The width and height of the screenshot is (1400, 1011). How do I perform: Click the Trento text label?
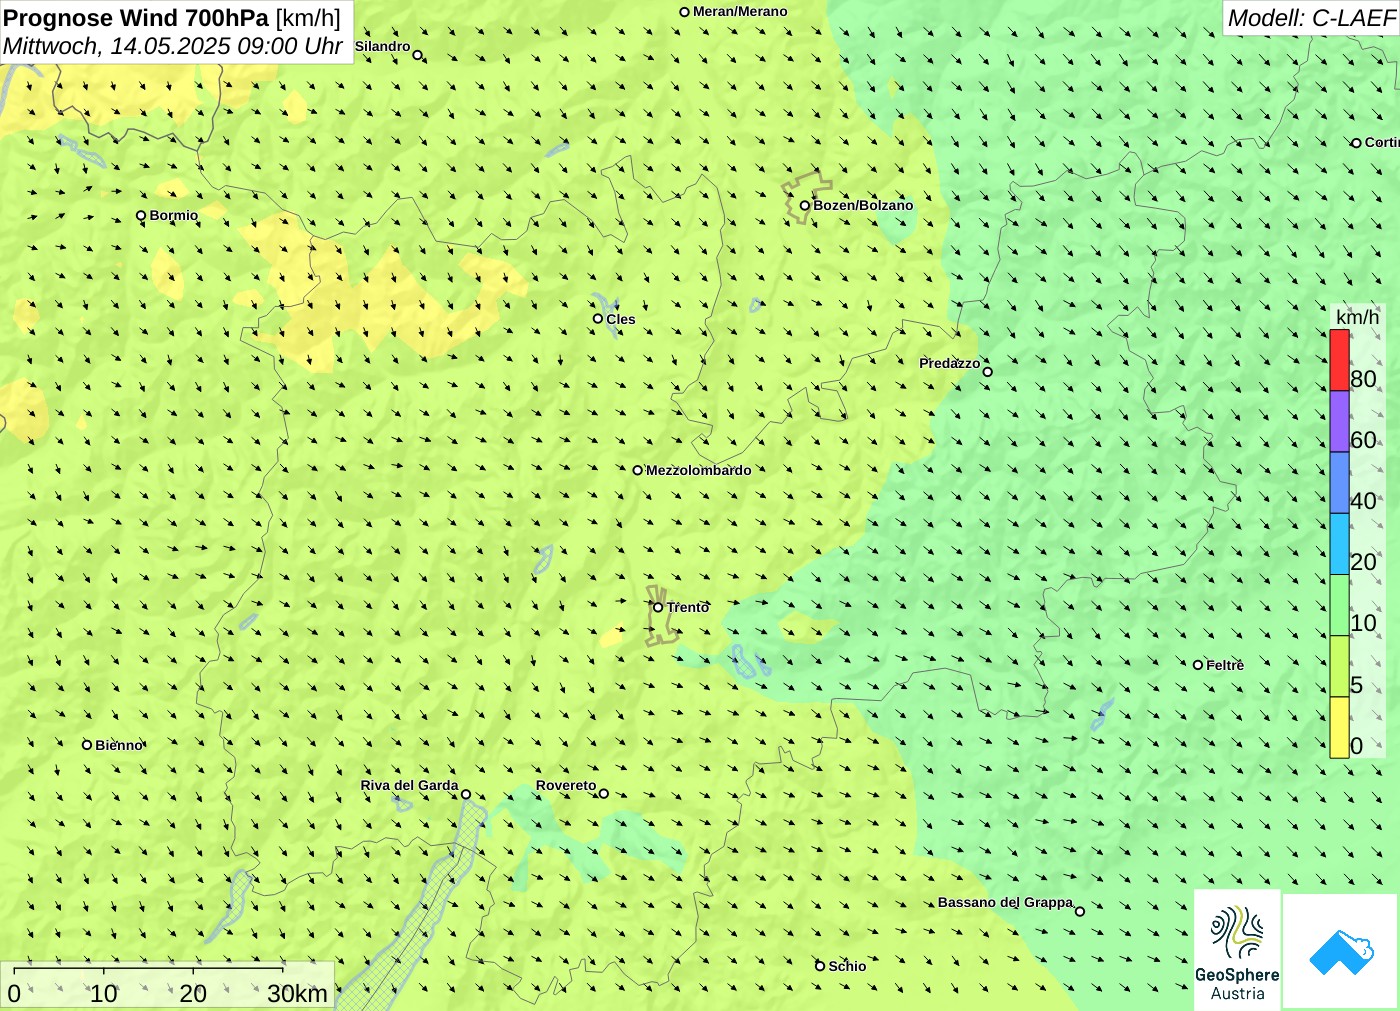coord(688,607)
